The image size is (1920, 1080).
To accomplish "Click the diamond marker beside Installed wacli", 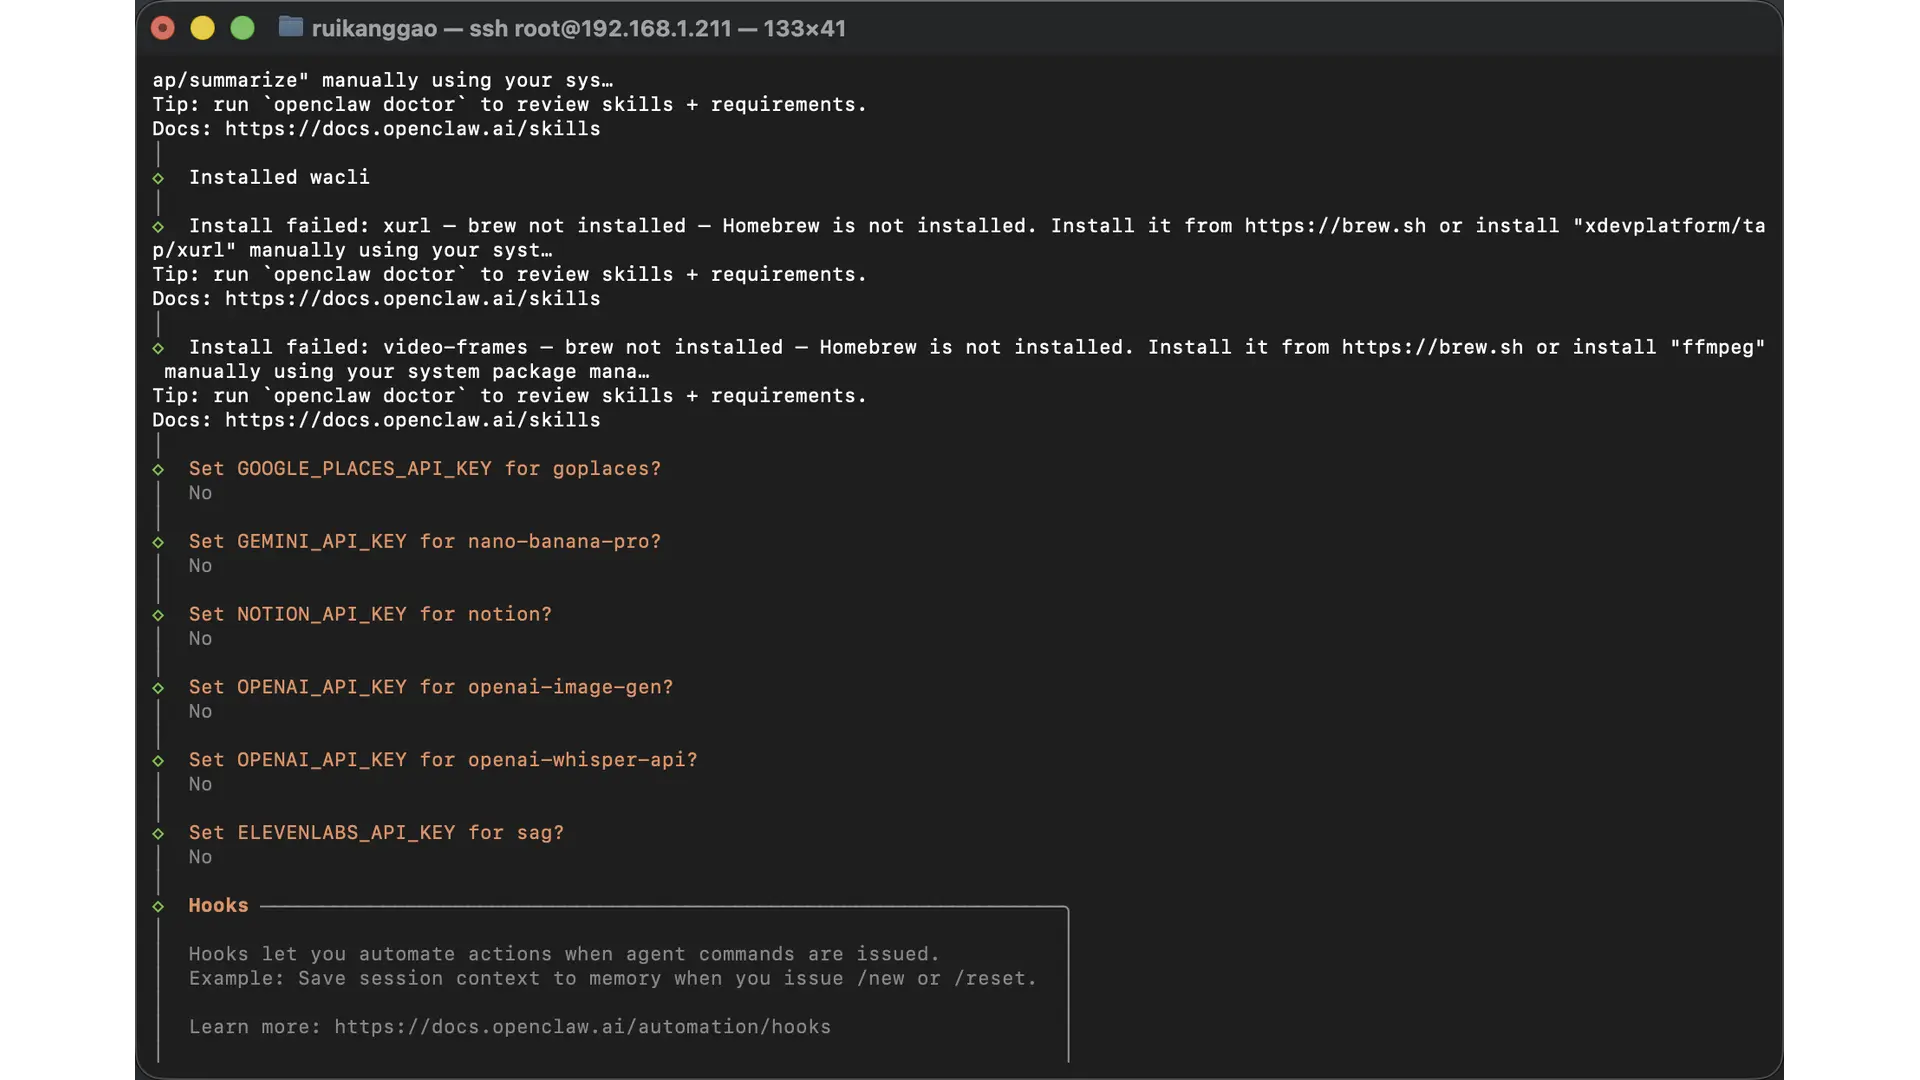I will [x=158, y=178].
